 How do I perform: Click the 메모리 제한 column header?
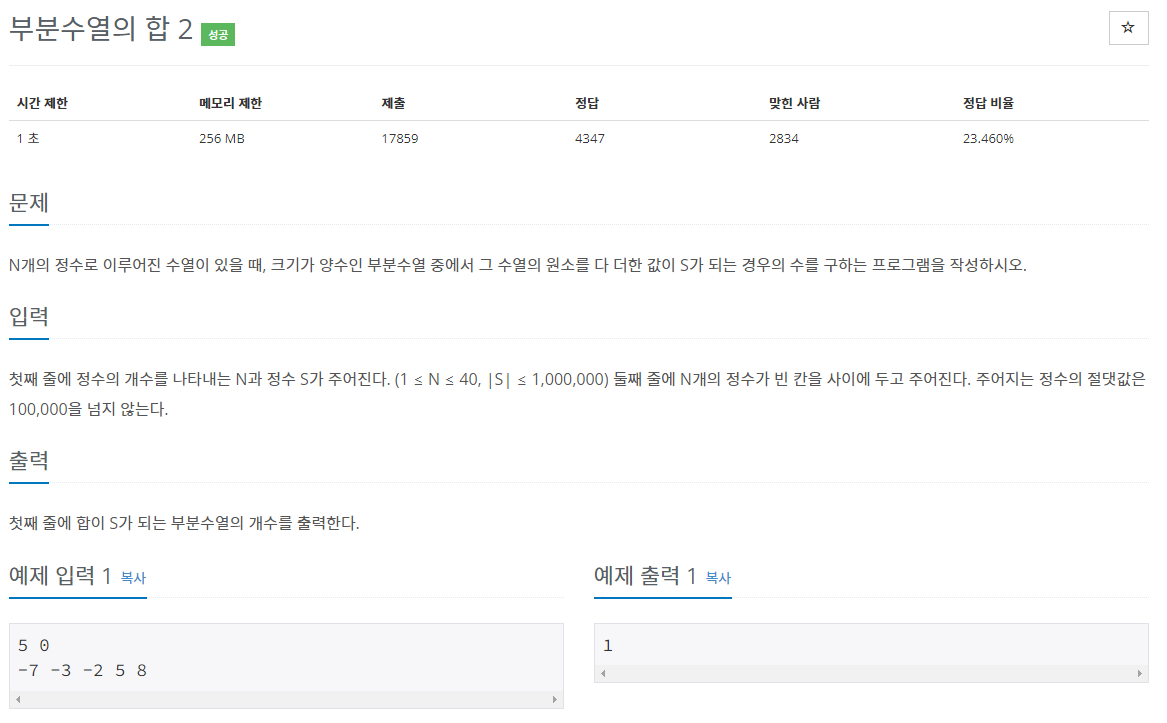(x=230, y=103)
